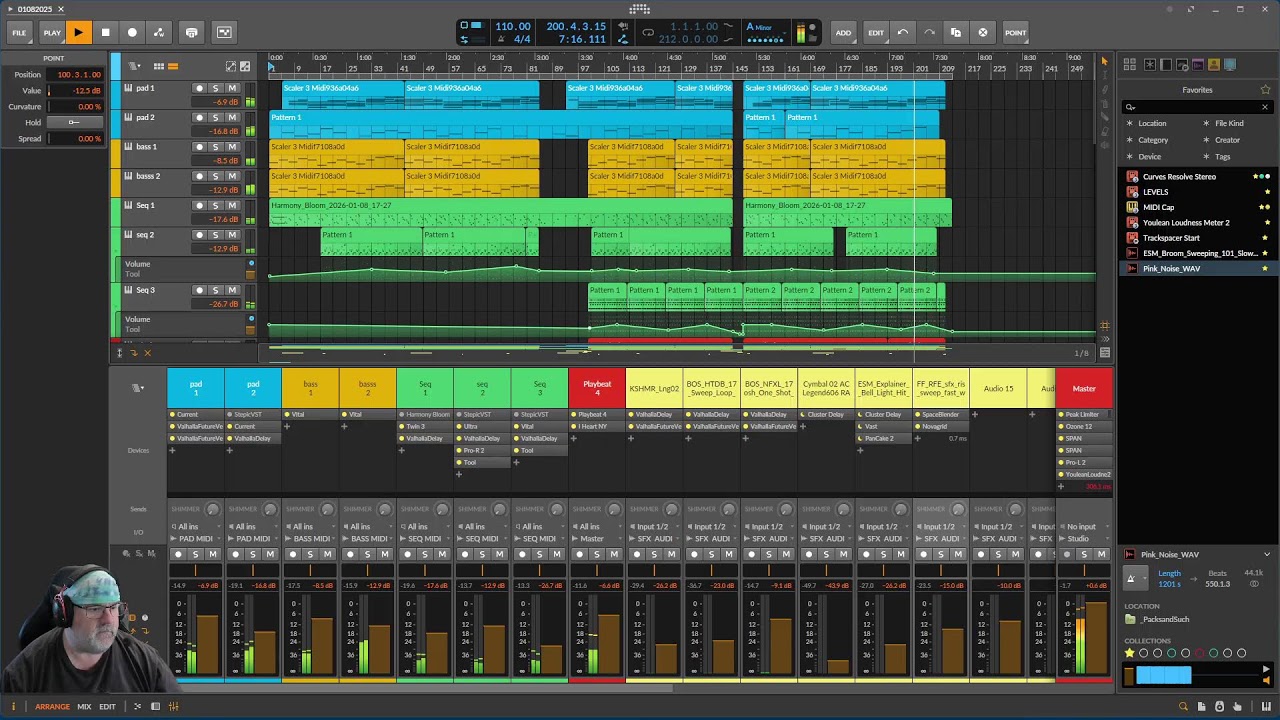Click the duplicate icon in the toolbar
Image resolution: width=1280 pixels, height=720 pixels.
click(956, 32)
